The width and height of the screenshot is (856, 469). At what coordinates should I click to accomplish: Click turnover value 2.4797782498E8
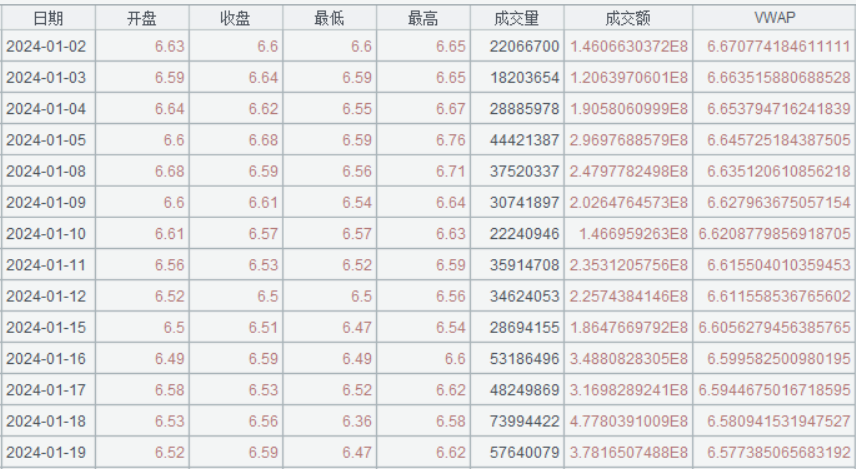(629, 171)
